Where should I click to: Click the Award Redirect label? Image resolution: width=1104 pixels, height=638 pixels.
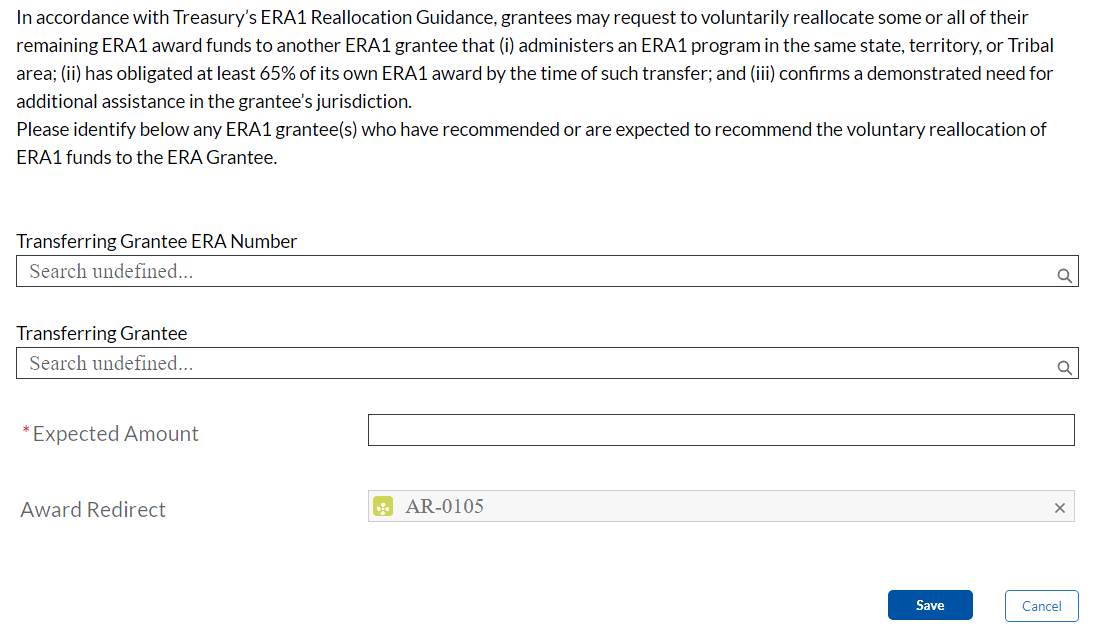(93, 510)
